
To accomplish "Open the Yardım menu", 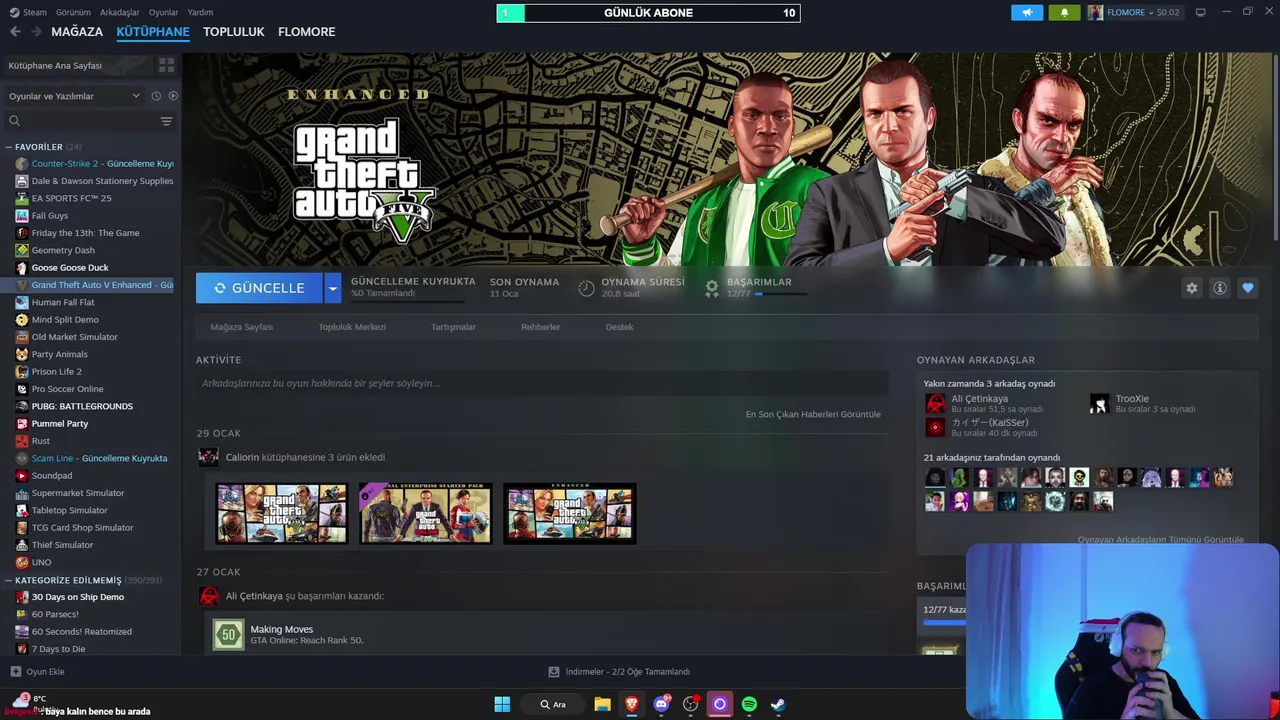I will click(x=200, y=12).
